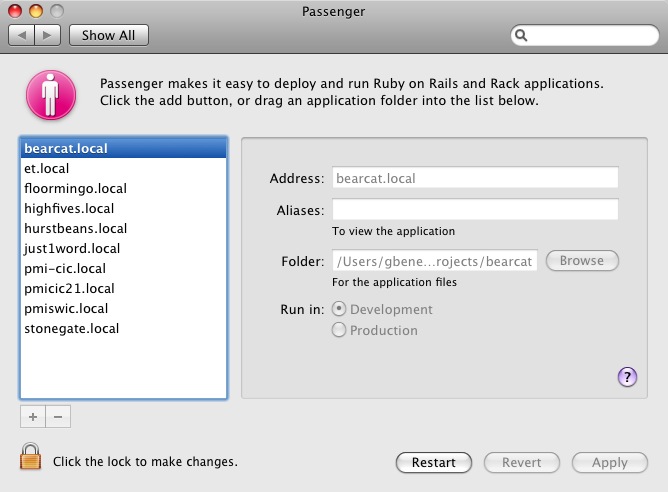Image resolution: width=668 pixels, height=492 pixels.
Task: Open the purple help question mark button
Action: [x=627, y=377]
